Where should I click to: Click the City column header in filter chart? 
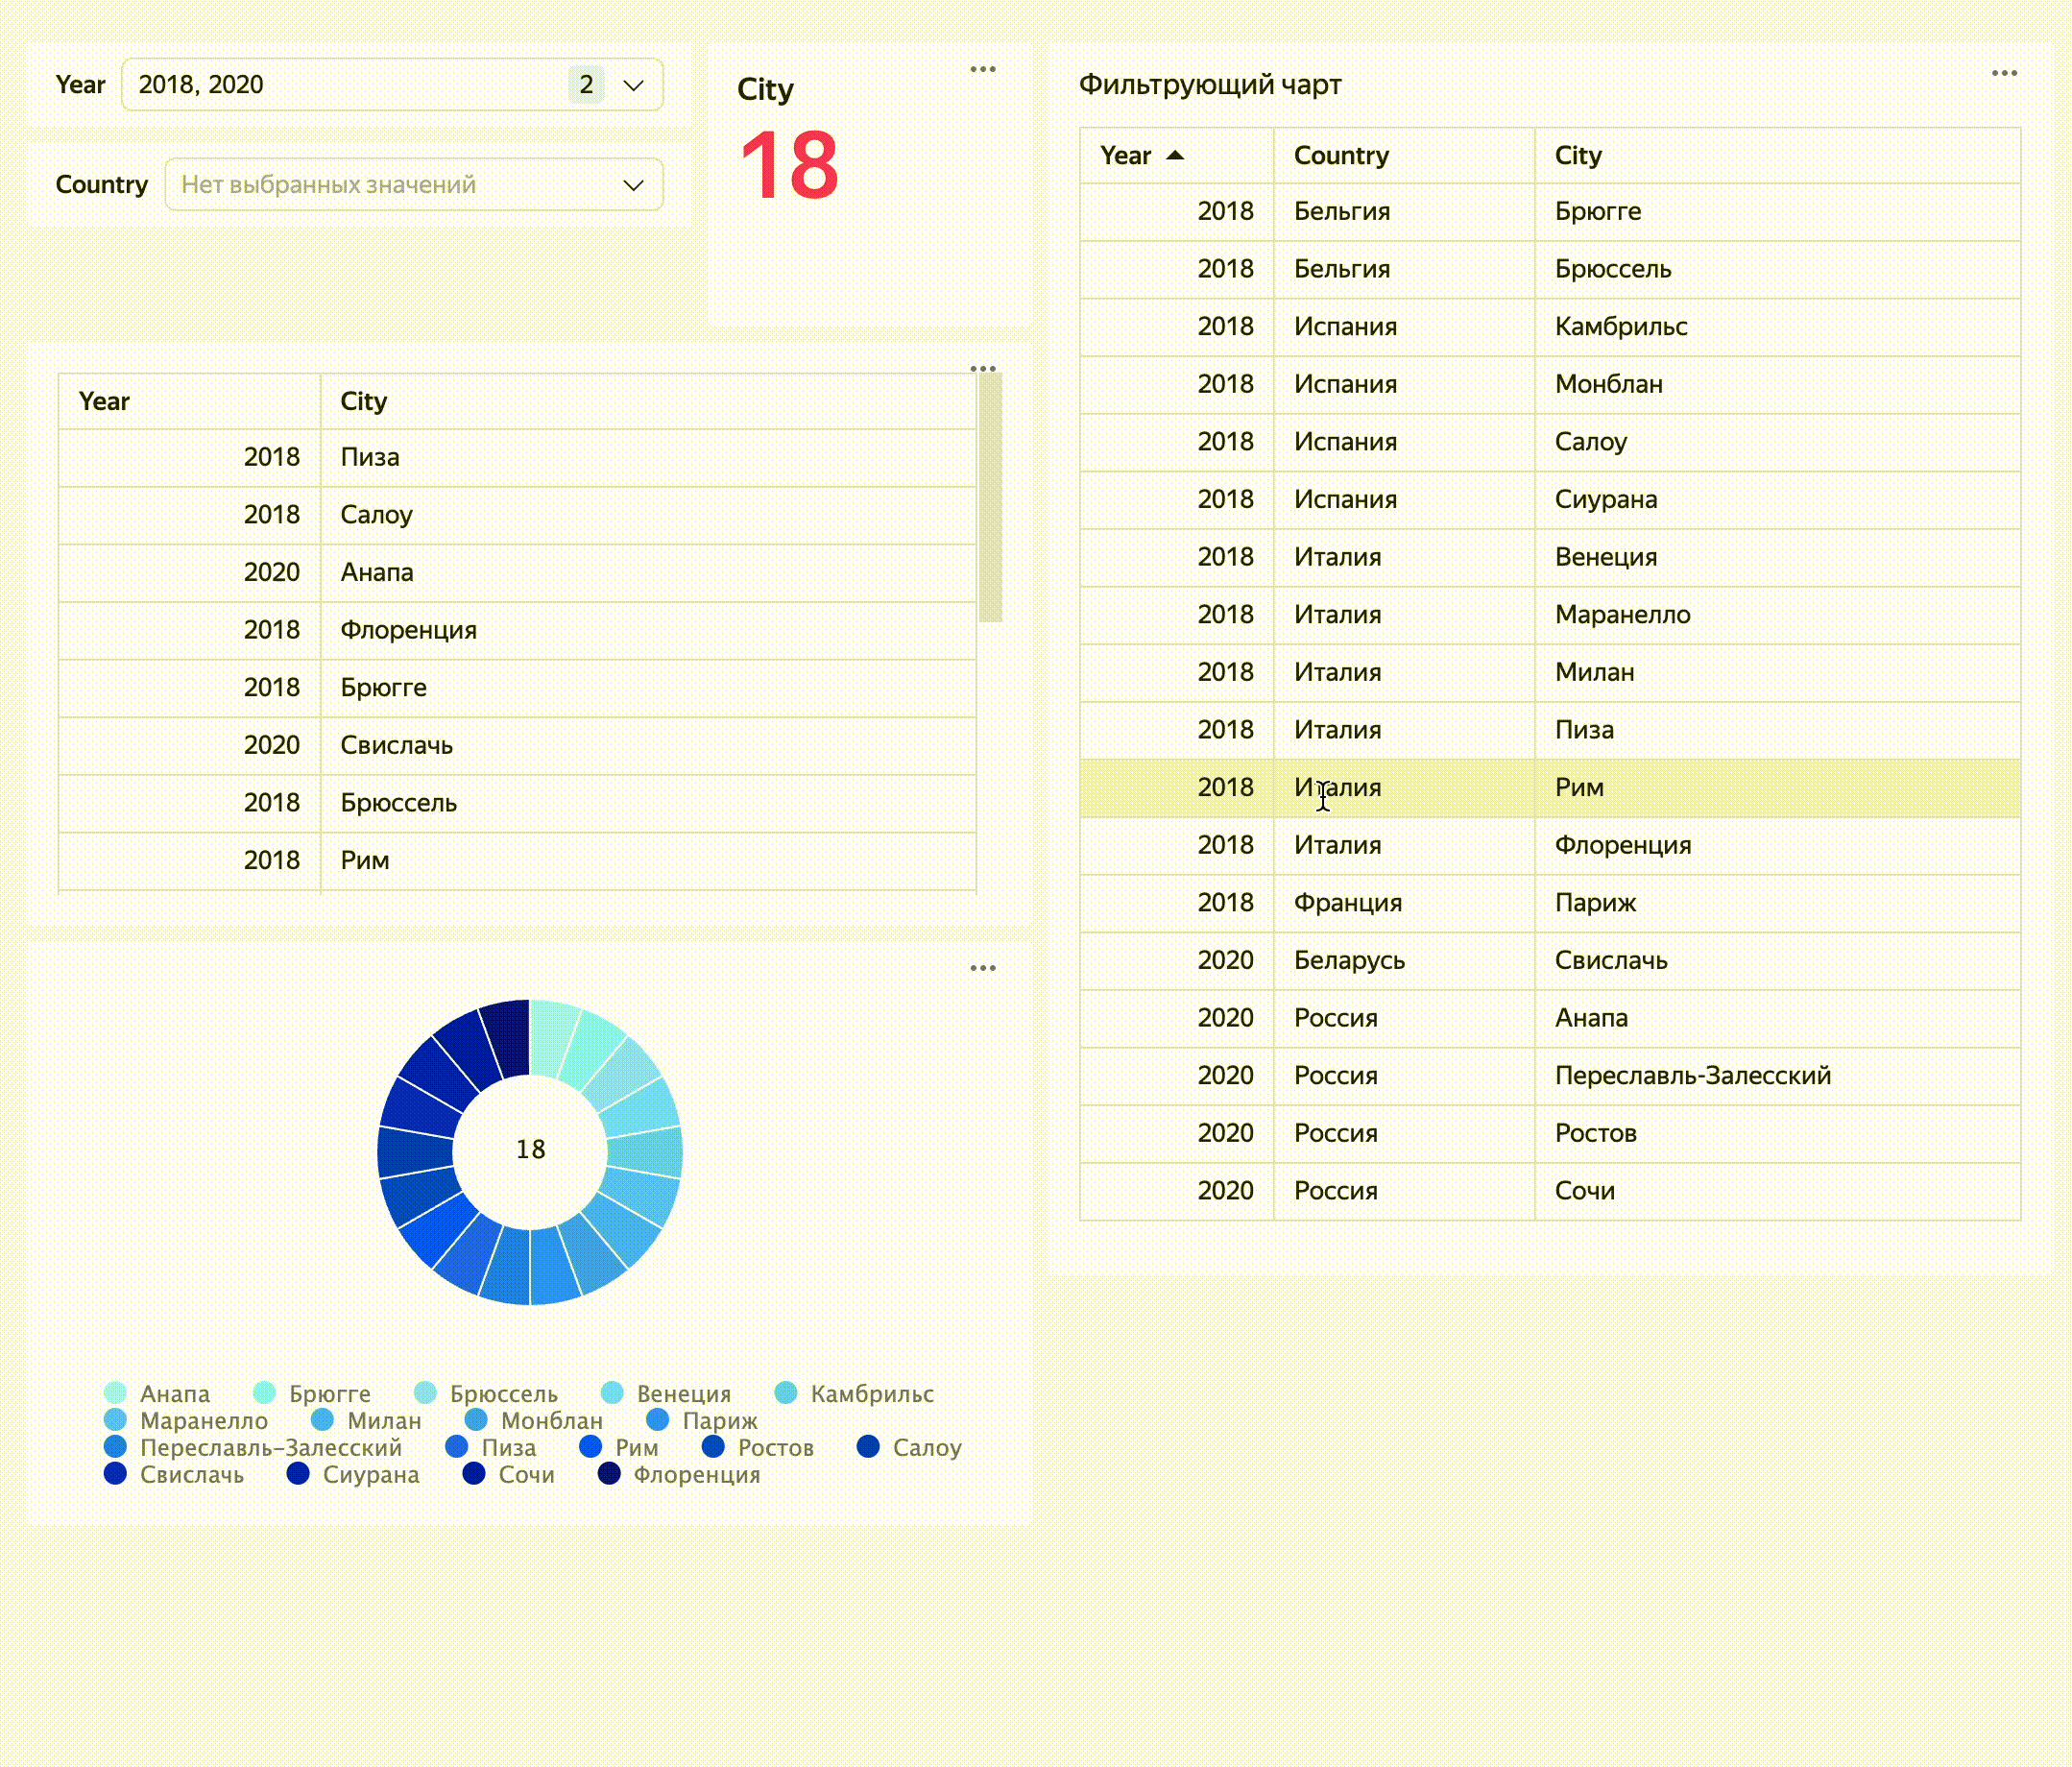[x=1577, y=155]
